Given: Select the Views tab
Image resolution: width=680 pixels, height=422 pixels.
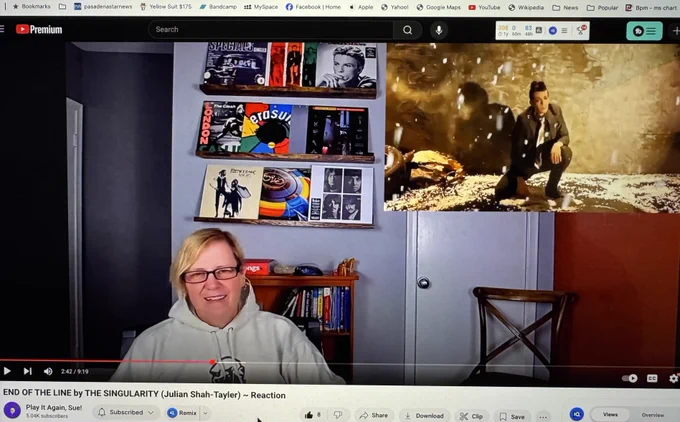Looking at the screenshot, I should pyautogui.click(x=610, y=414).
